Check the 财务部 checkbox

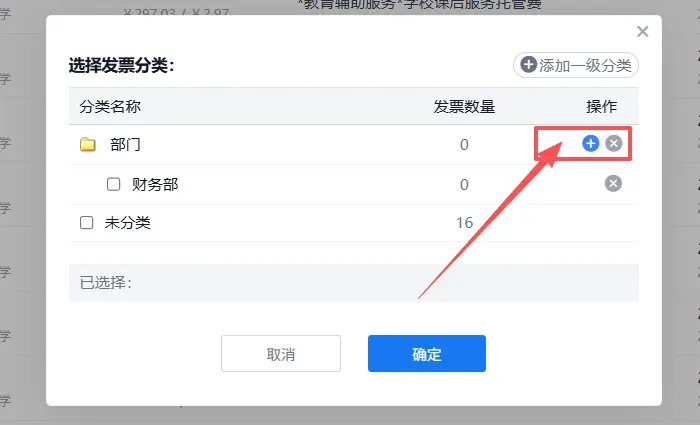113,184
